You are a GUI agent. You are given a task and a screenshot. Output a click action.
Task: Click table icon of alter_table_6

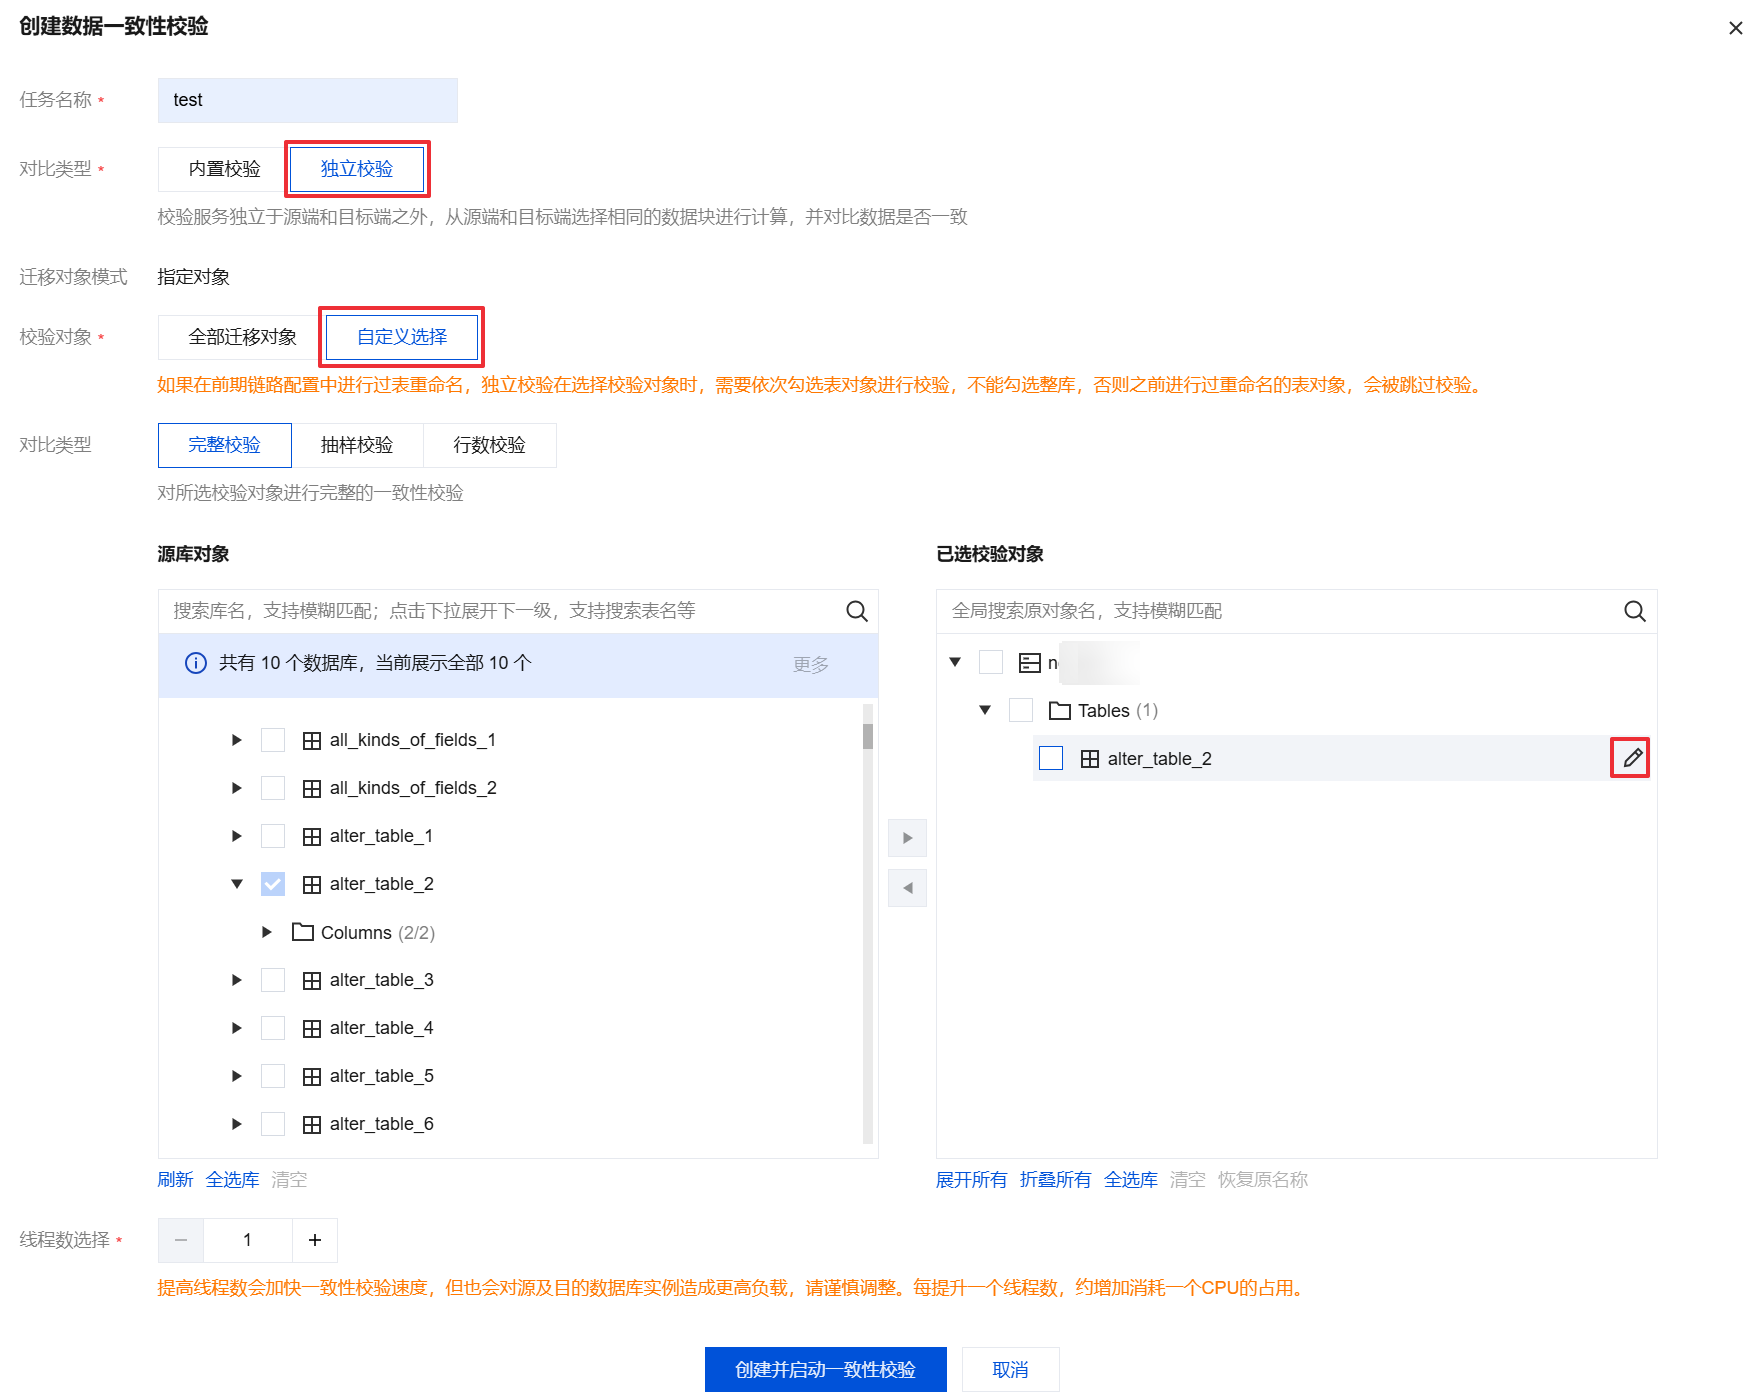(x=312, y=1124)
